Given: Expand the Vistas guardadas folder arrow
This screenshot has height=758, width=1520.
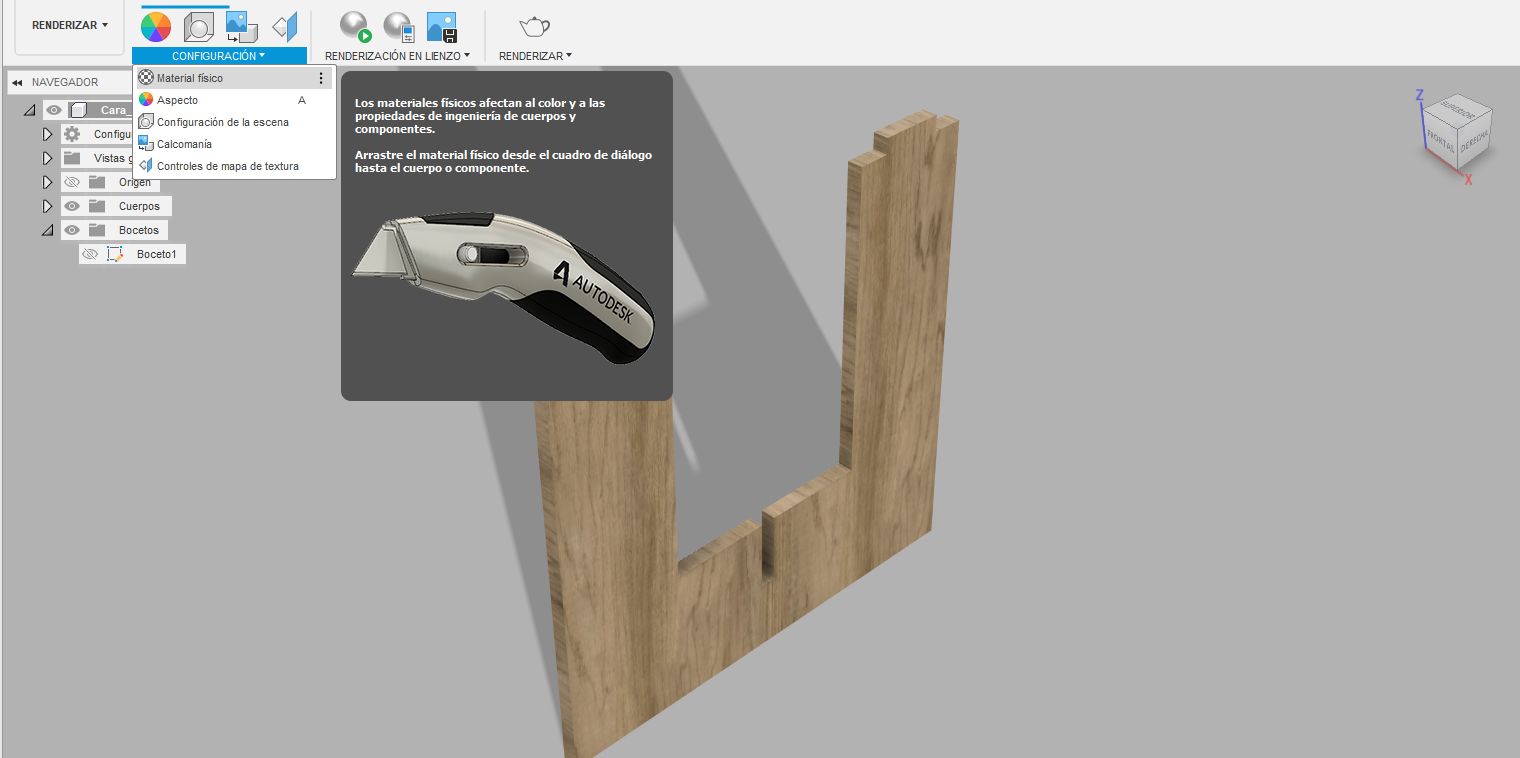Looking at the screenshot, I should pyautogui.click(x=47, y=157).
